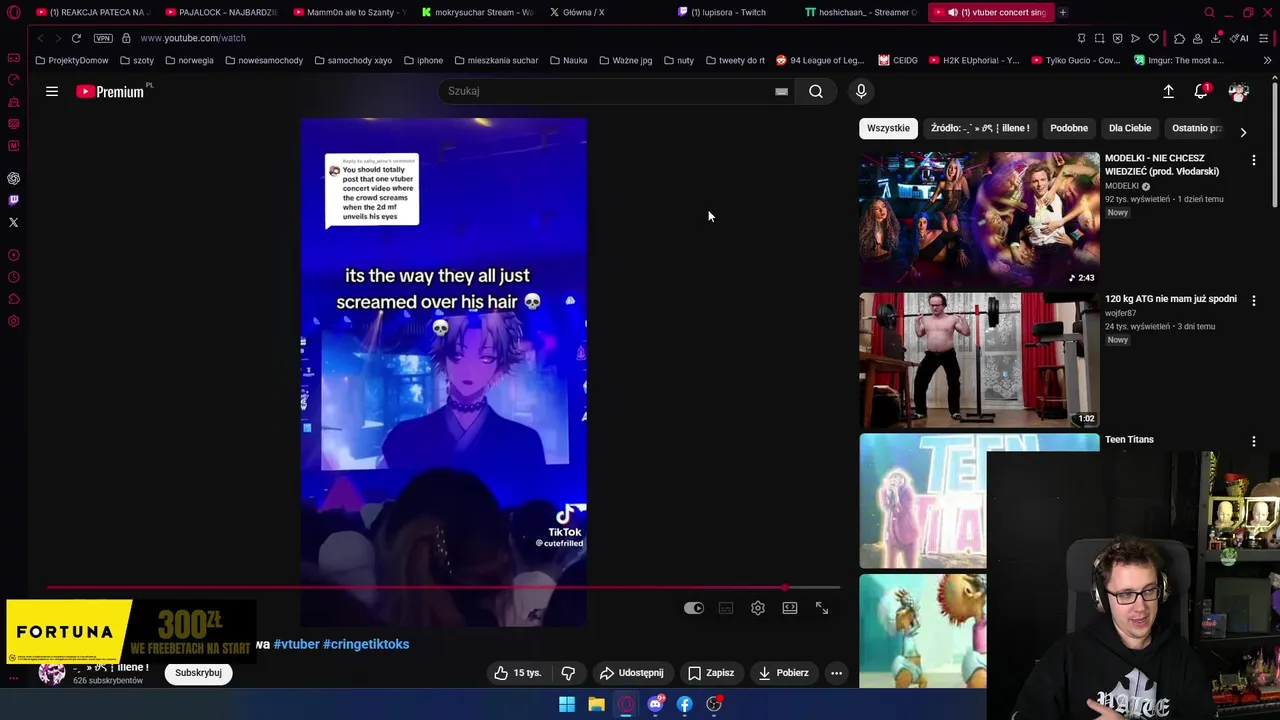
Task: Open options for 120 kg ATG video
Action: click(1253, 300)
